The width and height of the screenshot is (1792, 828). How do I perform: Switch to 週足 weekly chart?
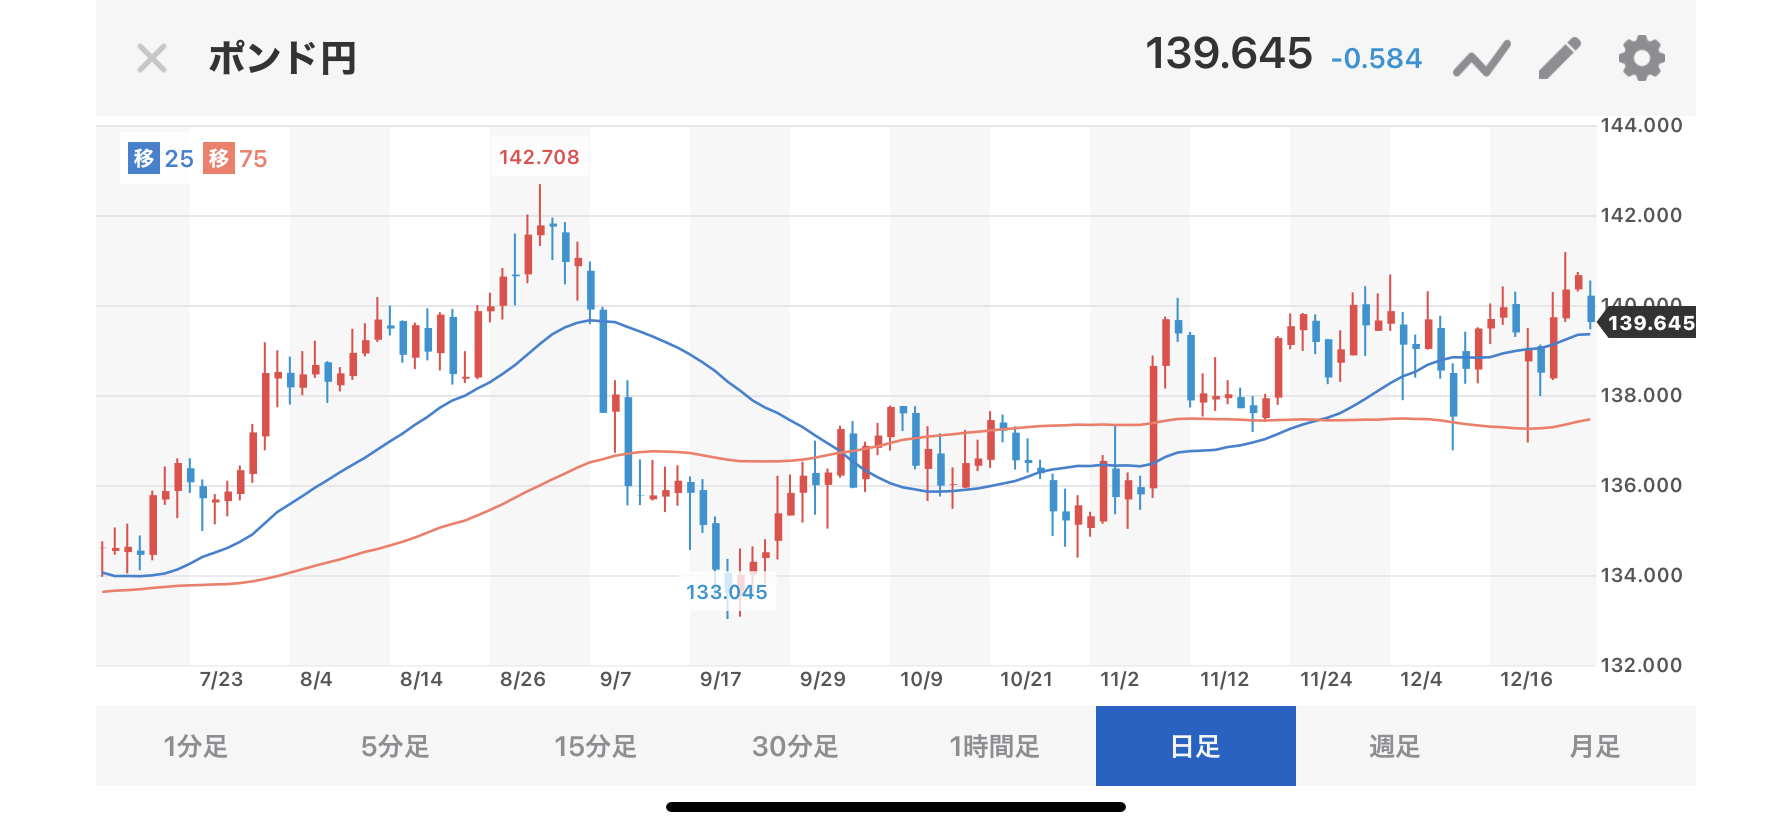pyautogui.click(x=1394, y=746)
